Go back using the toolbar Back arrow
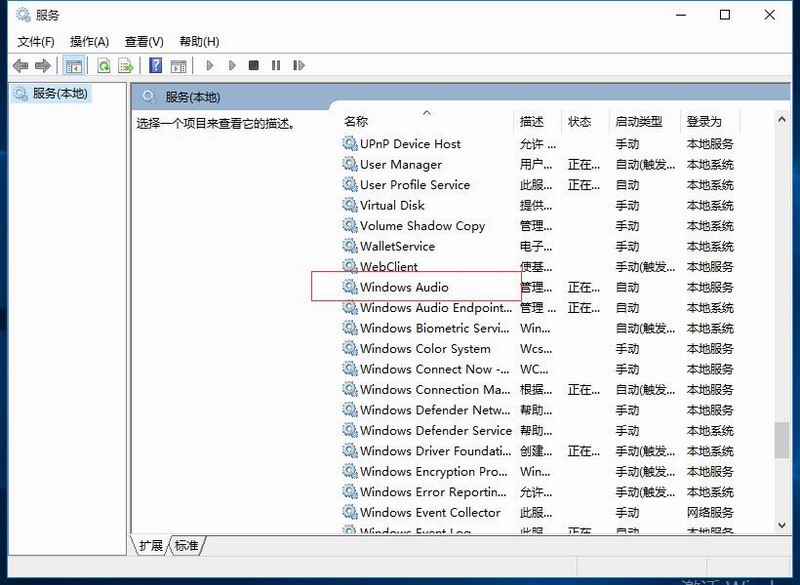The height and width of the screenshot is (585, 800). pos(20,65)
